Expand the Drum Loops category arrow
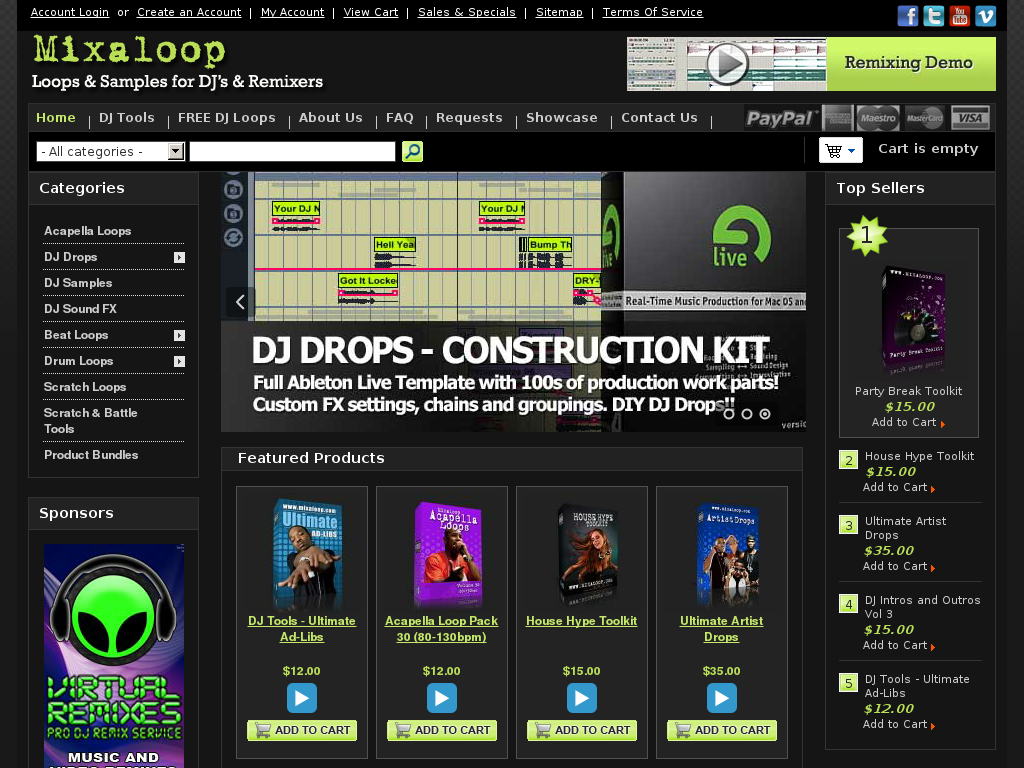 coord(180,362)
